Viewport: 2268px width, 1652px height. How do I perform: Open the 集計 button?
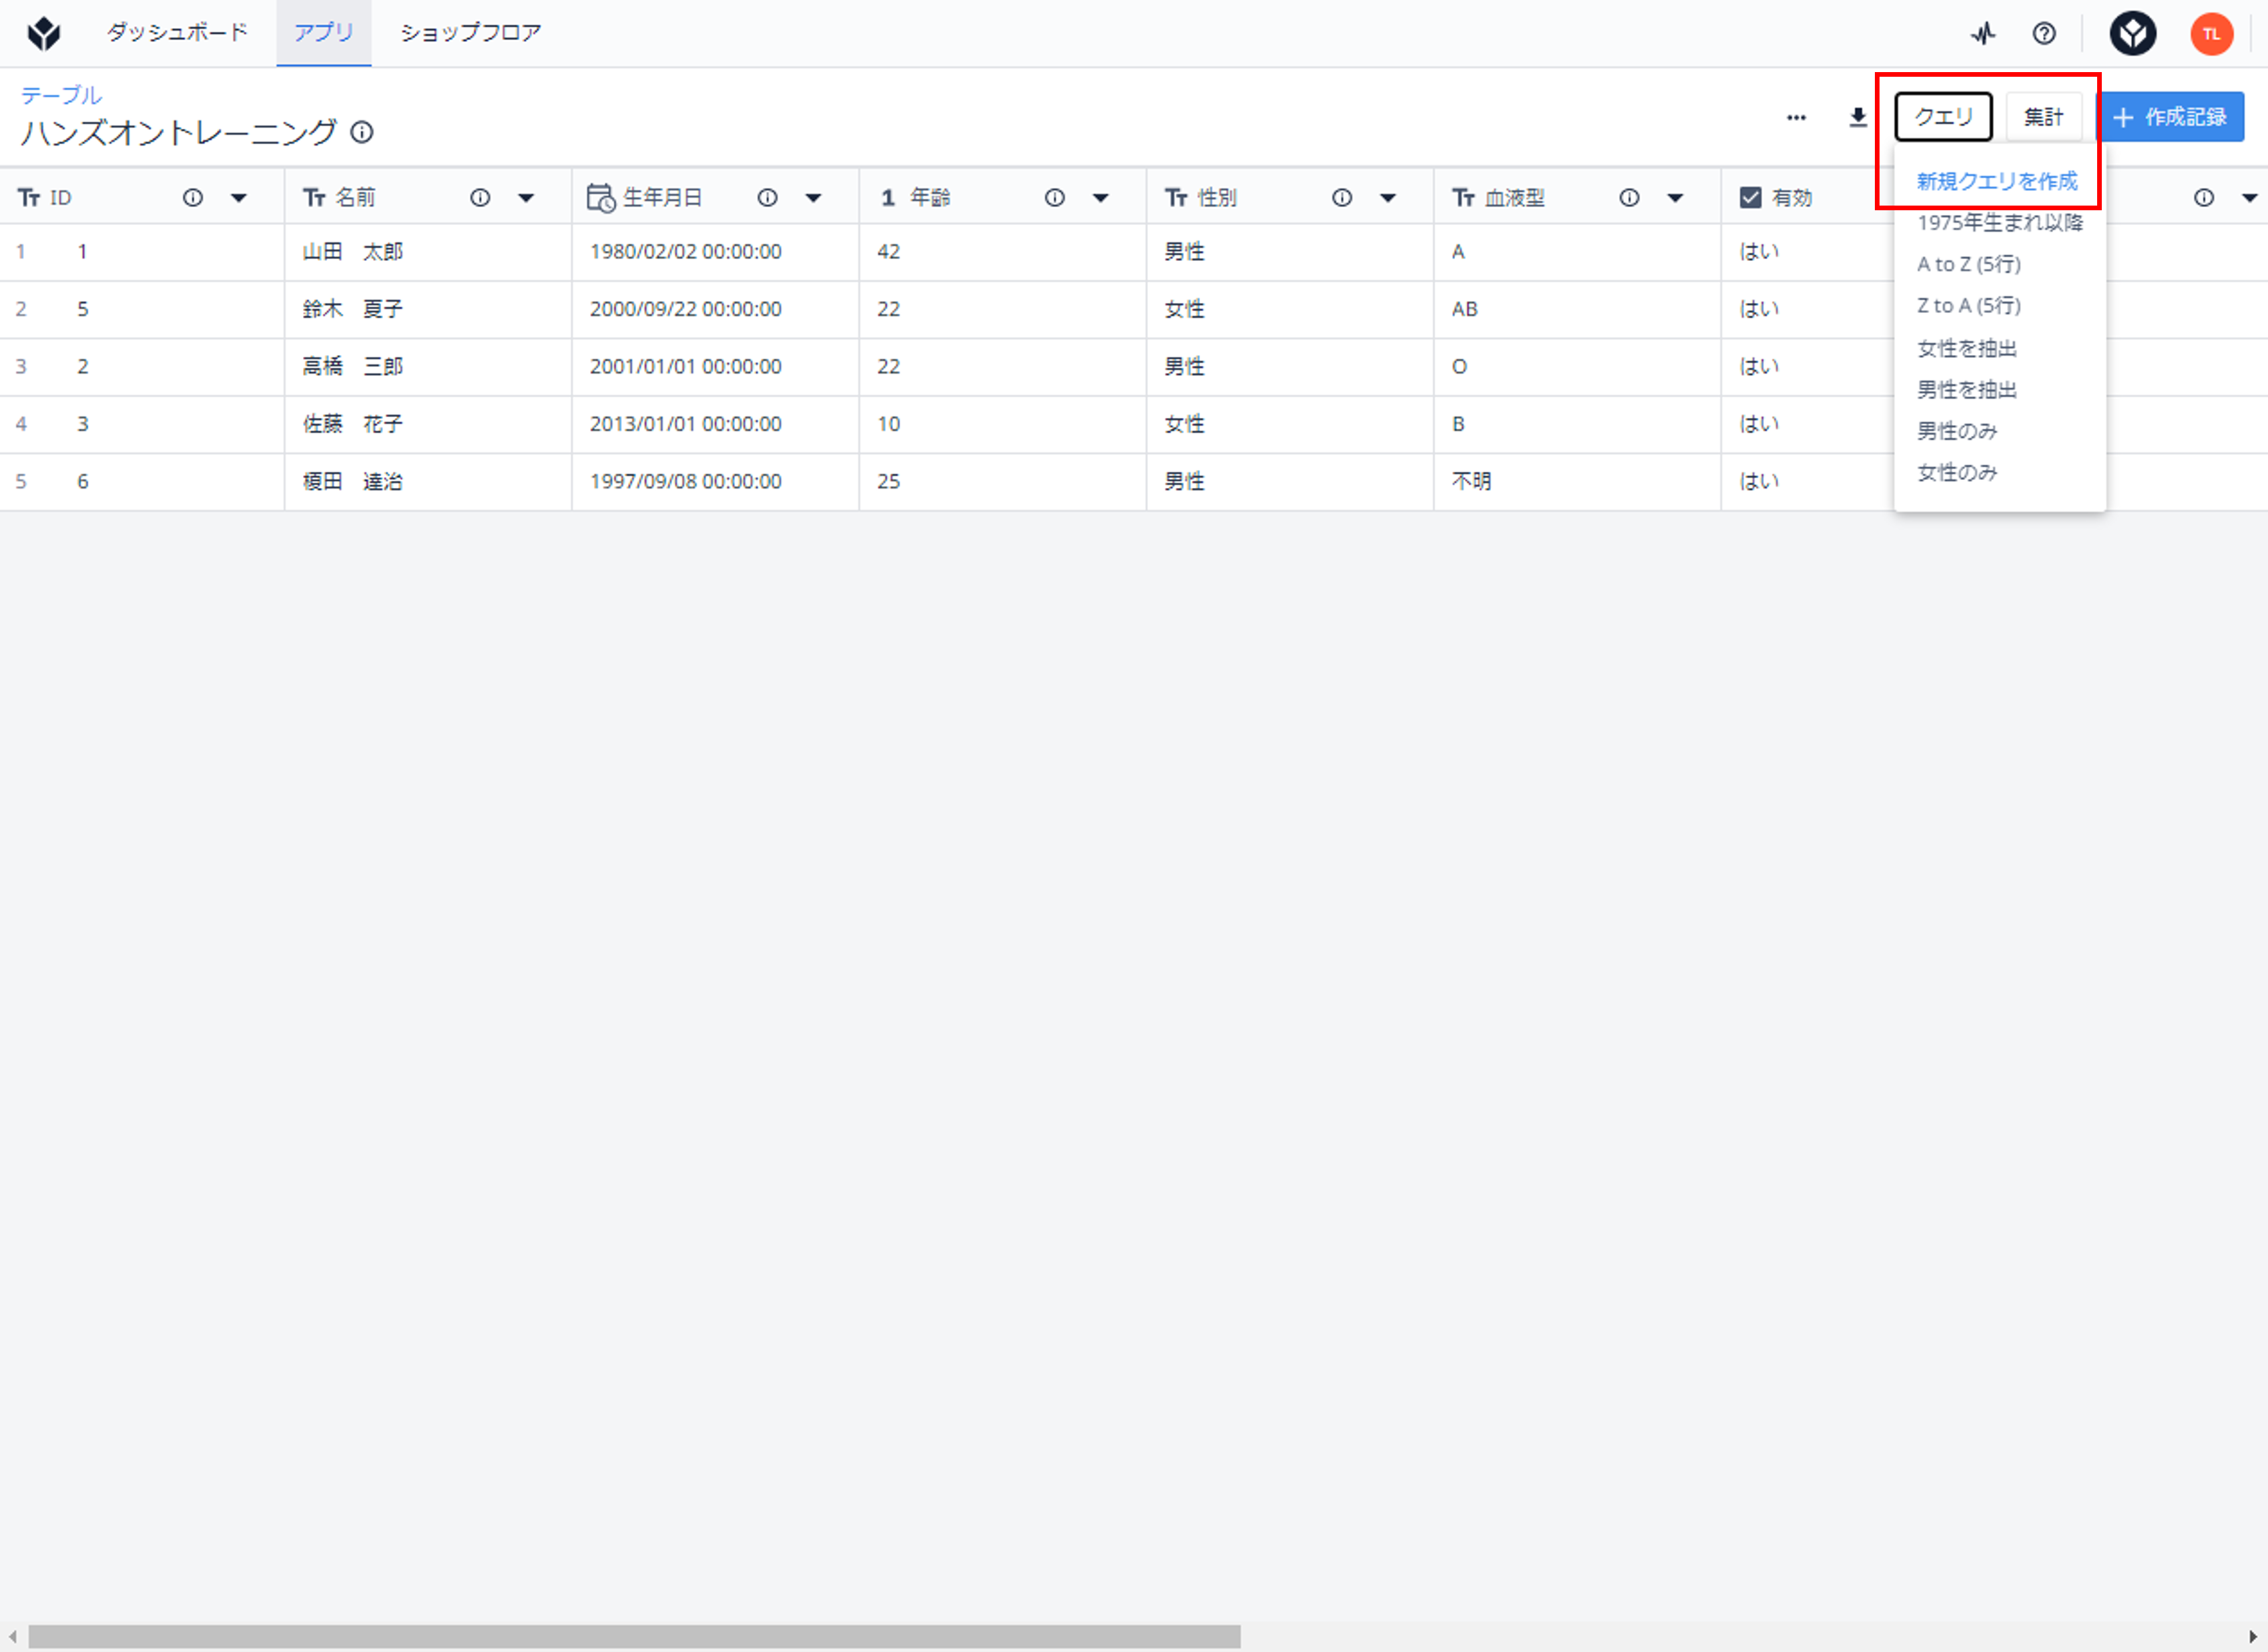tap(2043, 117)
